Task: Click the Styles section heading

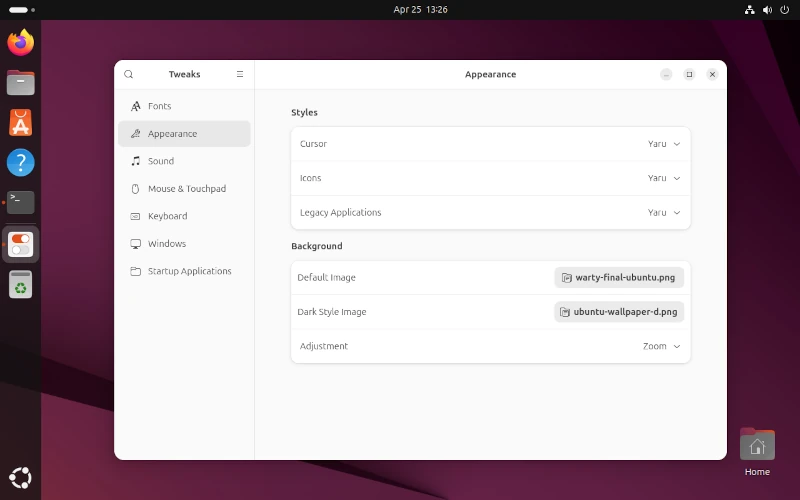Action: tap(304, 112)
